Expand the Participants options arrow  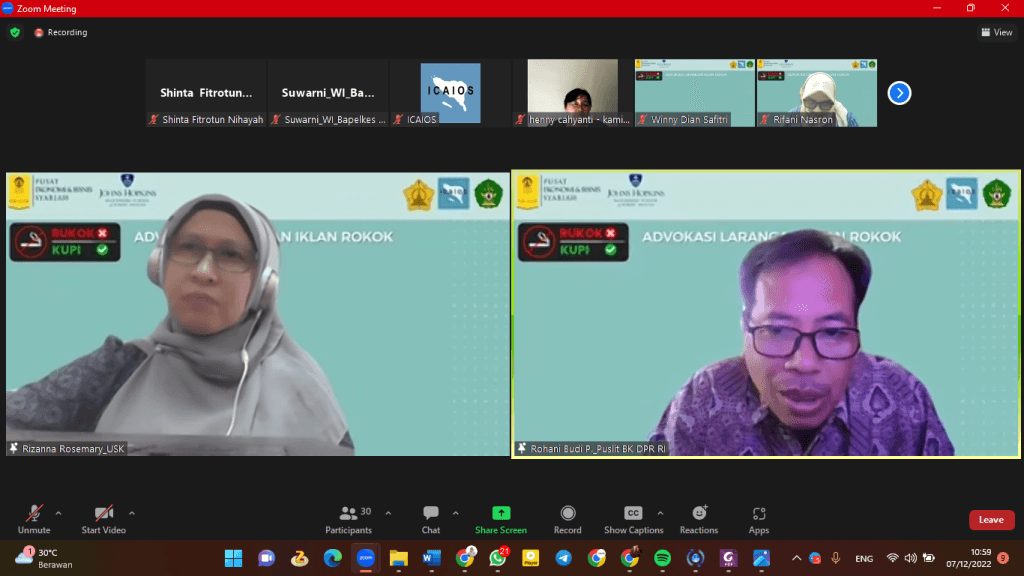[389, 513]
